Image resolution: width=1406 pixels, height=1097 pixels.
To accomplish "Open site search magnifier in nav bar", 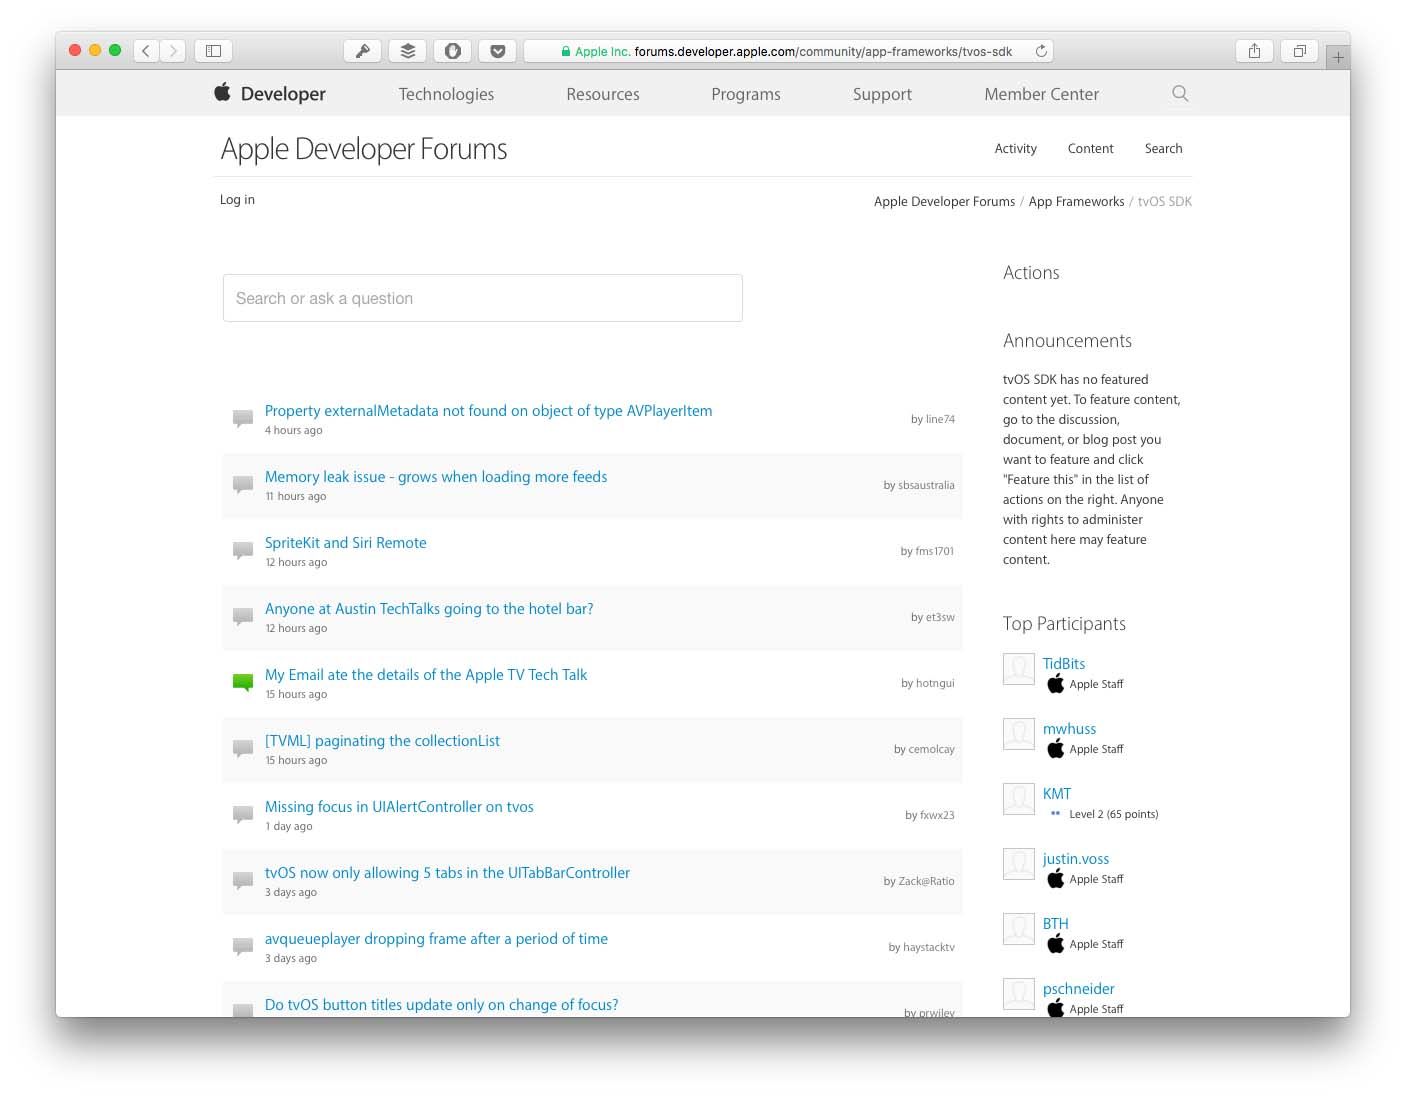I will click(1180, 93).
